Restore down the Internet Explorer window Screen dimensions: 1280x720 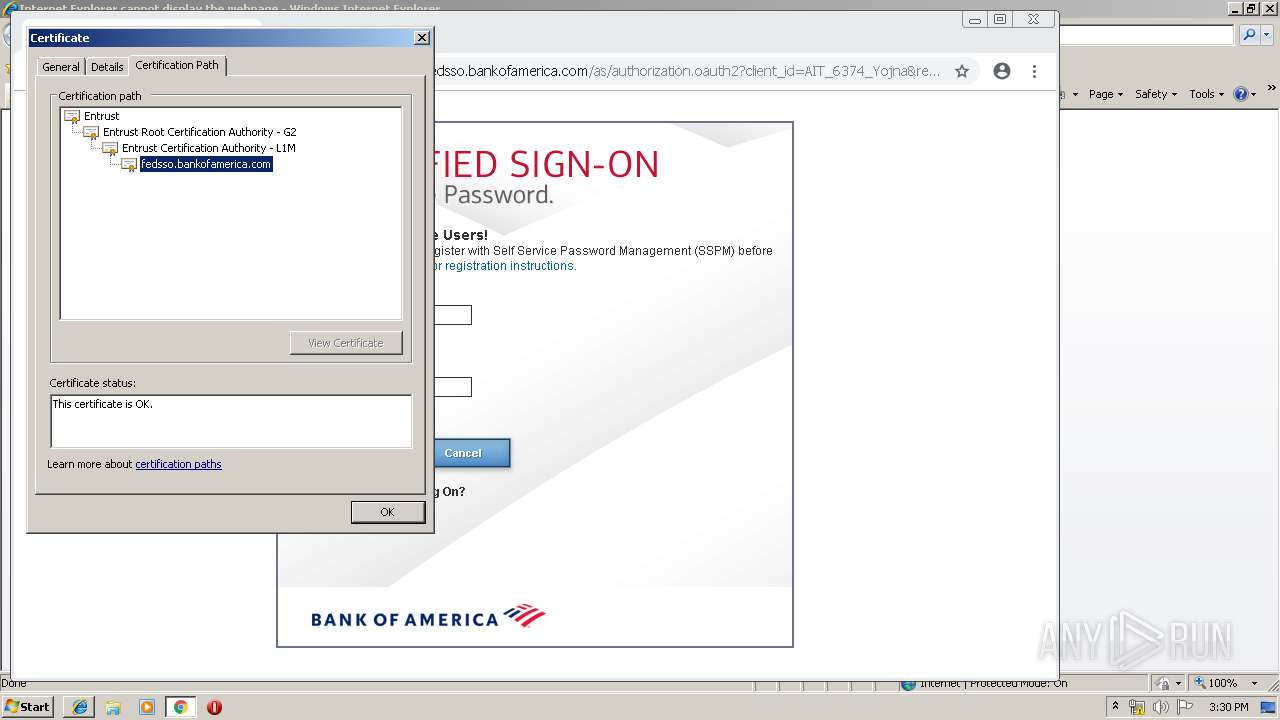1252,8
